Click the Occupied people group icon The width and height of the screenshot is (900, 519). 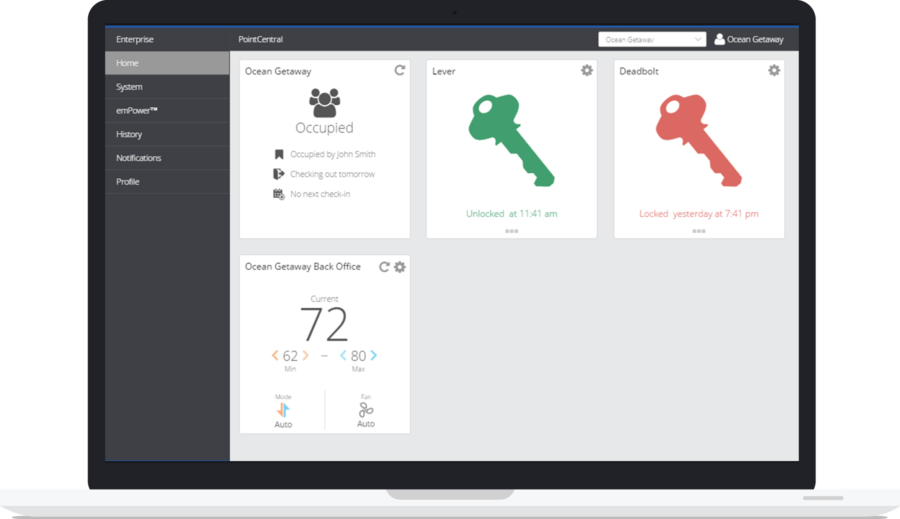pyautogui.click(x=324, y=103)
